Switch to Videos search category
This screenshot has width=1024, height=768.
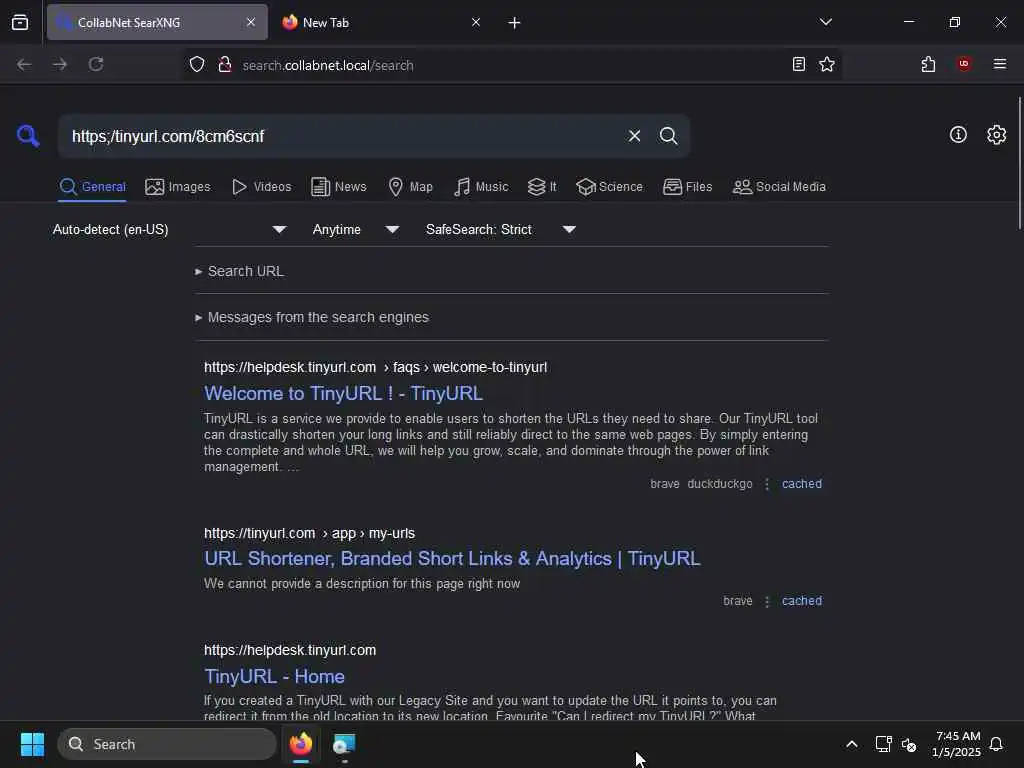click(261, 187)
